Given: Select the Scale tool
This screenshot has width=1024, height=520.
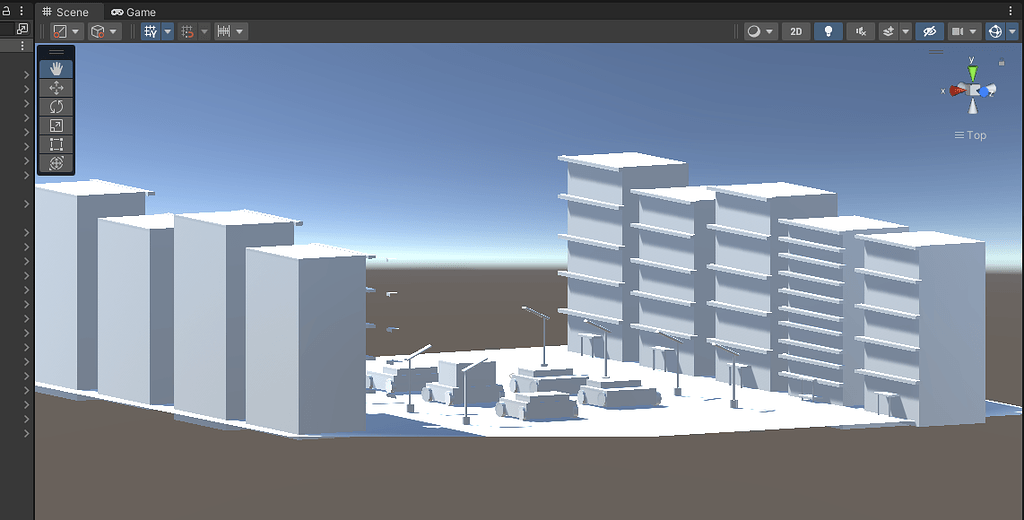Looking at the screenshot, I should pyautogui.click(x=56, y=125).
